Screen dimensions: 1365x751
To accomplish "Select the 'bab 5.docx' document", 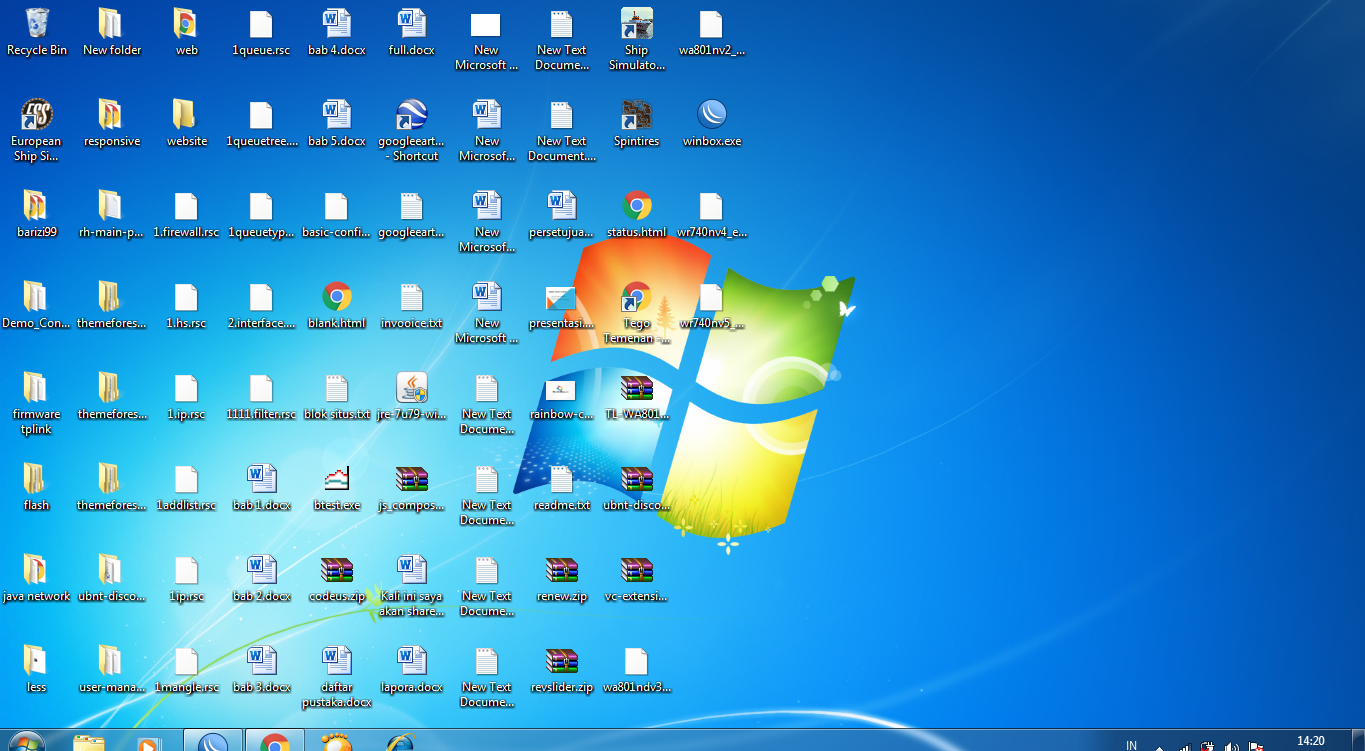I will coord(336,115).
